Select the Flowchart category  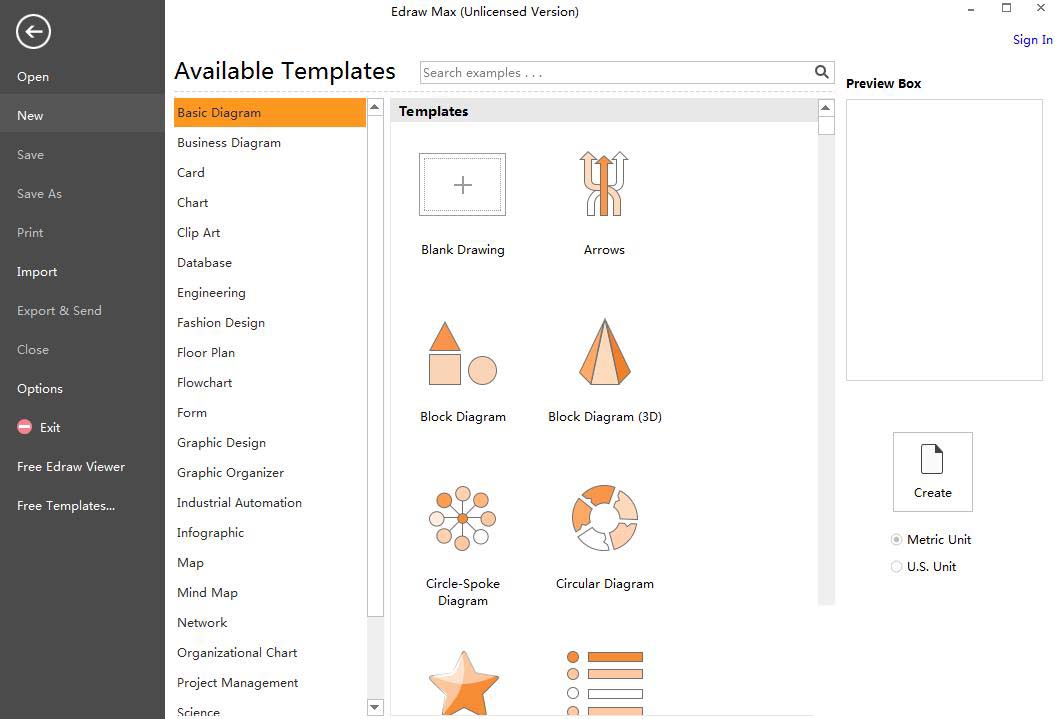click(x=205, y=382)
